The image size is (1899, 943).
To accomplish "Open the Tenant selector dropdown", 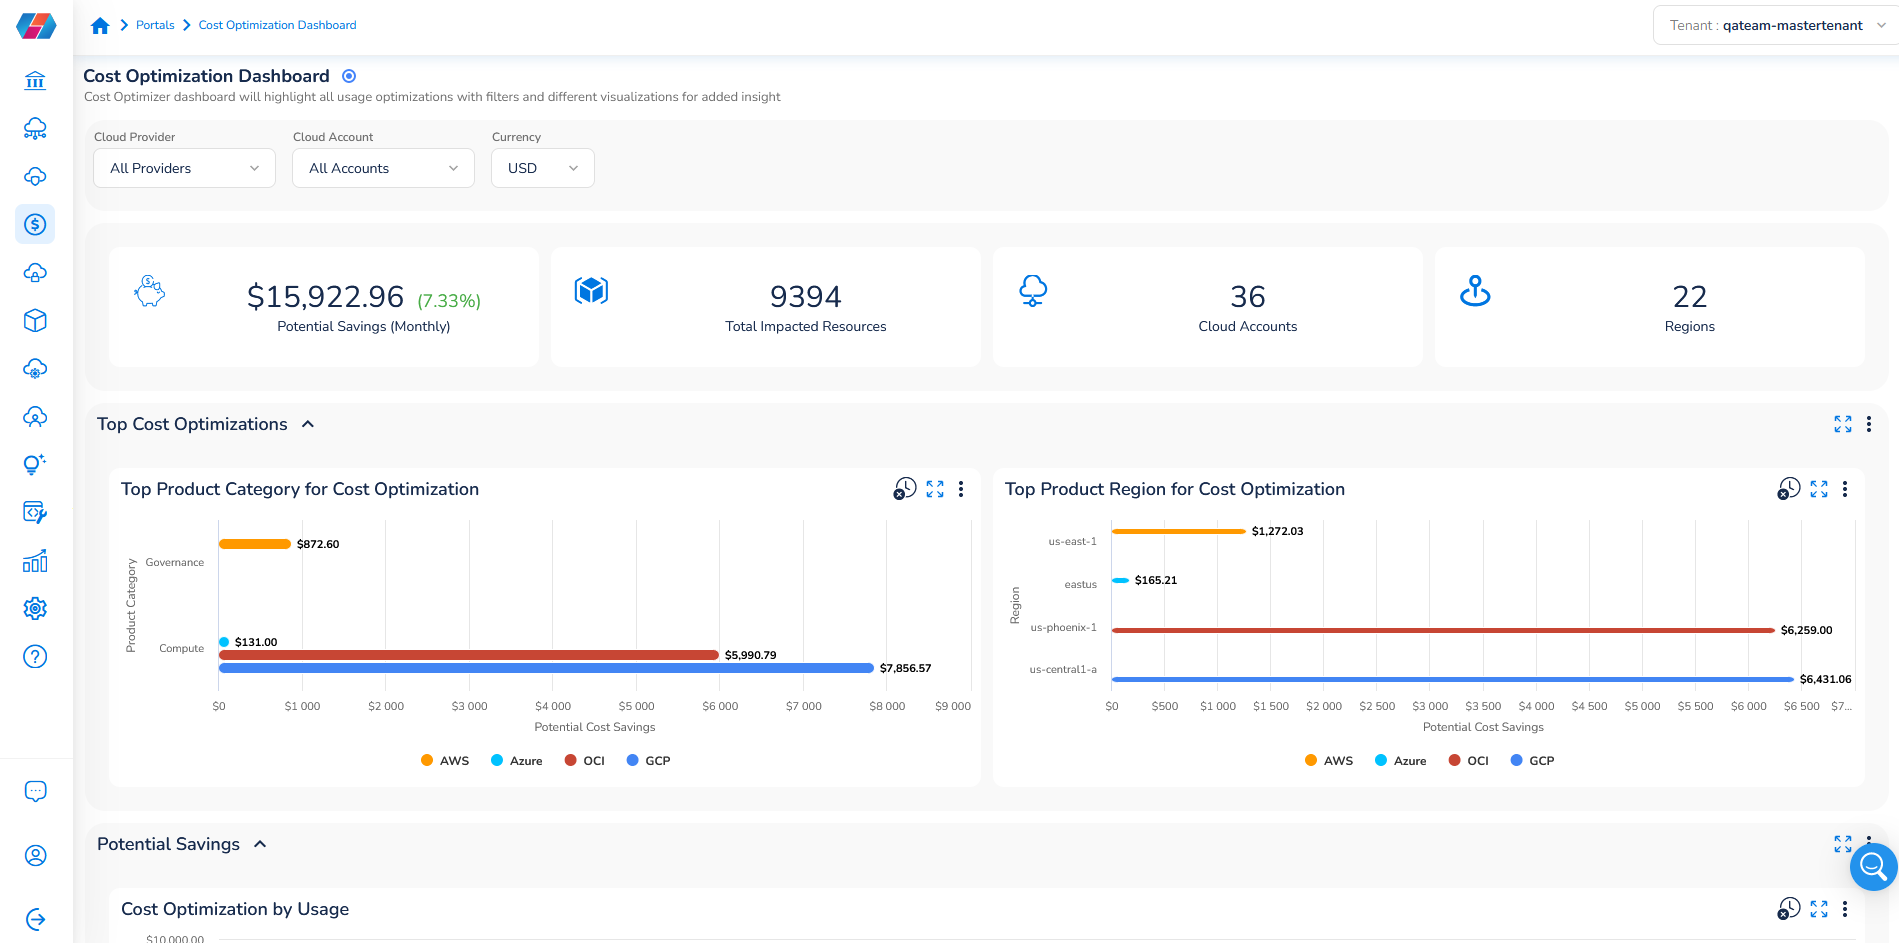I will point(1775,25).
